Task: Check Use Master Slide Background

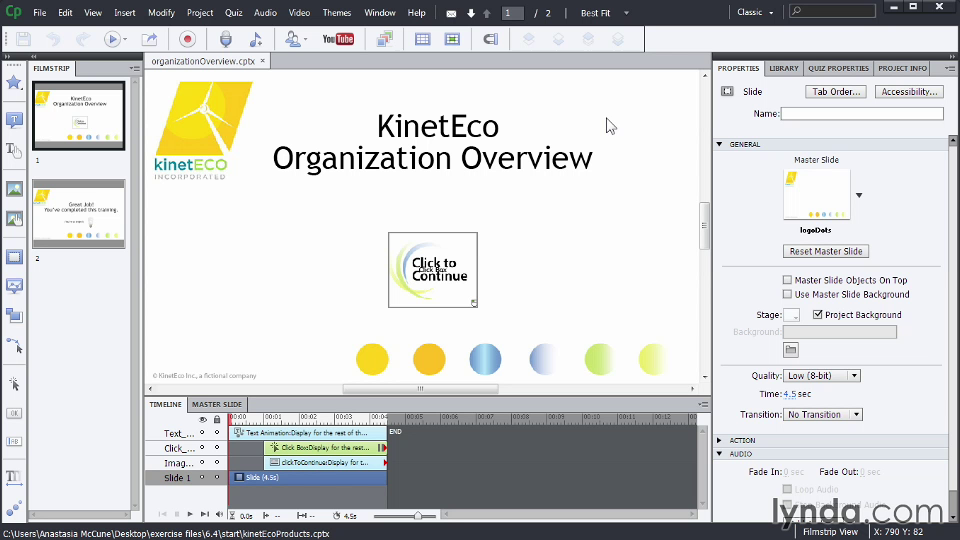Action: 787,294
